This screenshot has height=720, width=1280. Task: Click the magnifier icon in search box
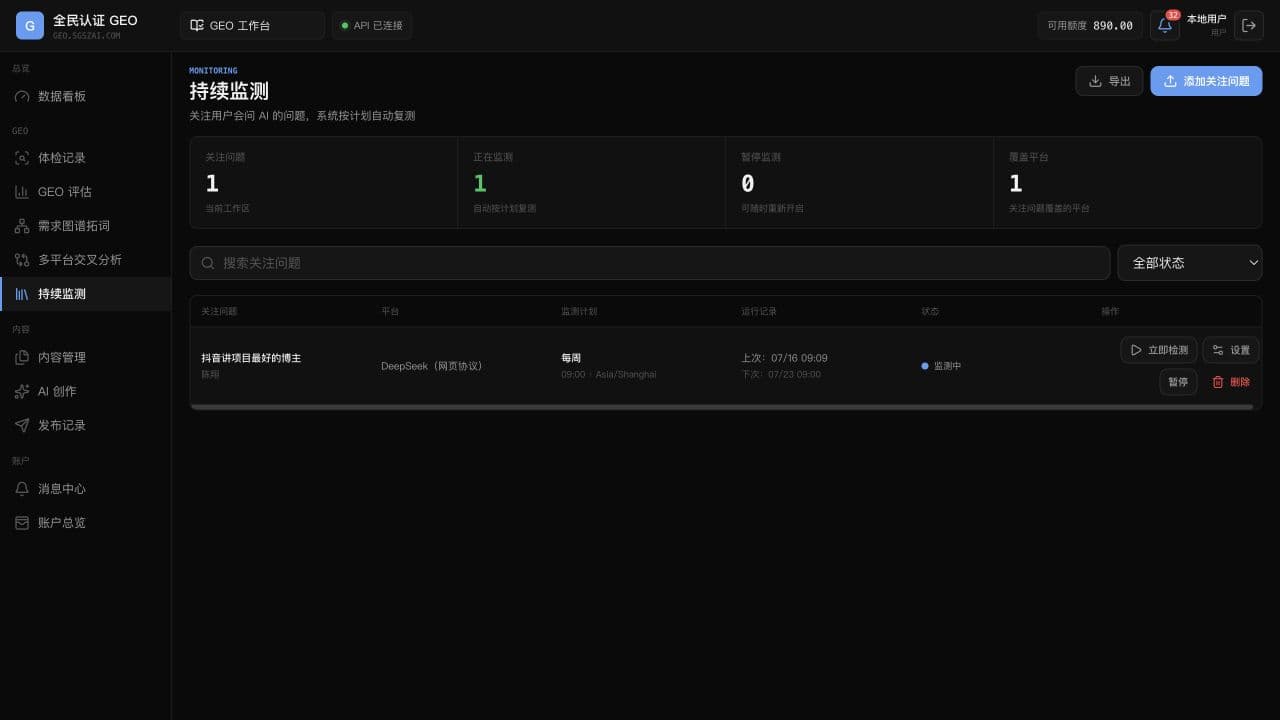point(208,263)
